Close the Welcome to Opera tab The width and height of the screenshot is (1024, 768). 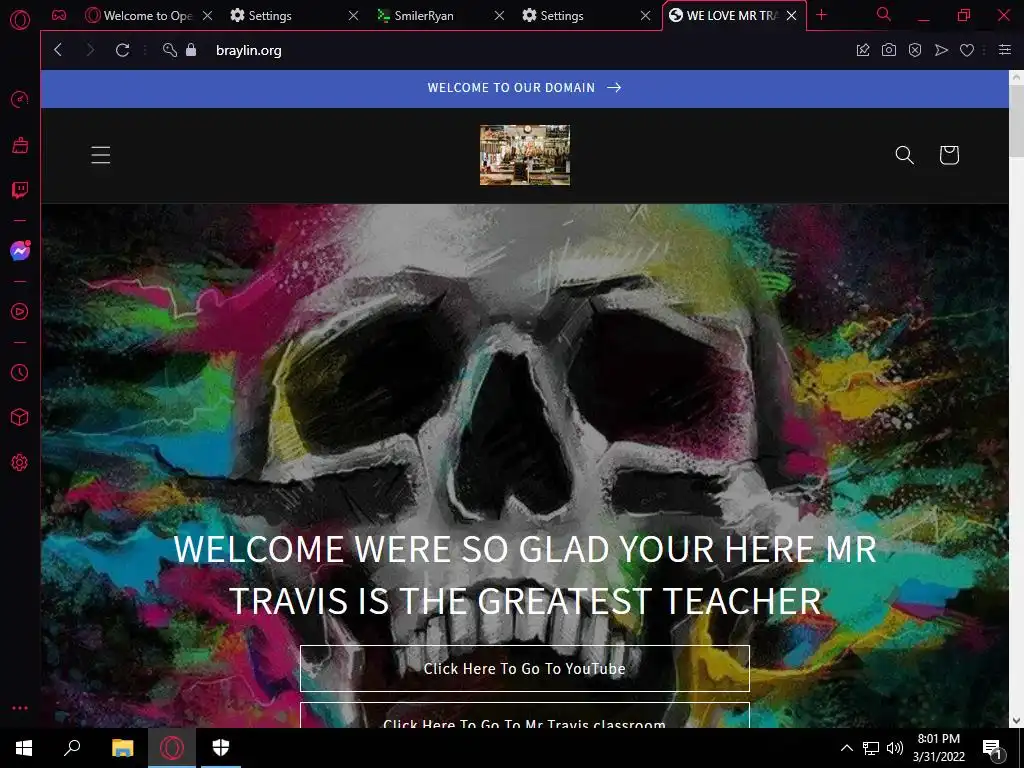pyautogui.click(x=208, y=16)
